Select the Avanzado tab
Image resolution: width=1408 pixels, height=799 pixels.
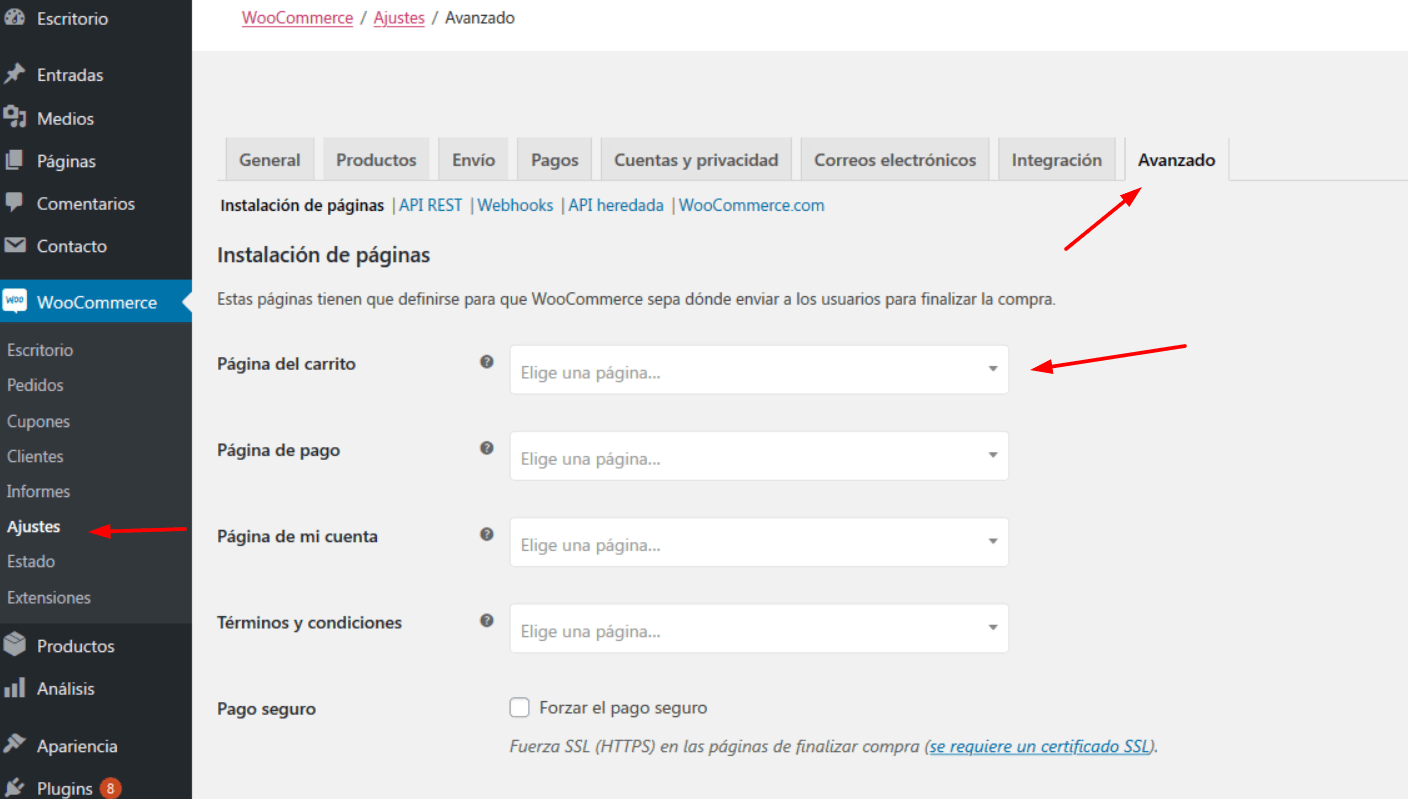click(x=1177, y=160)
